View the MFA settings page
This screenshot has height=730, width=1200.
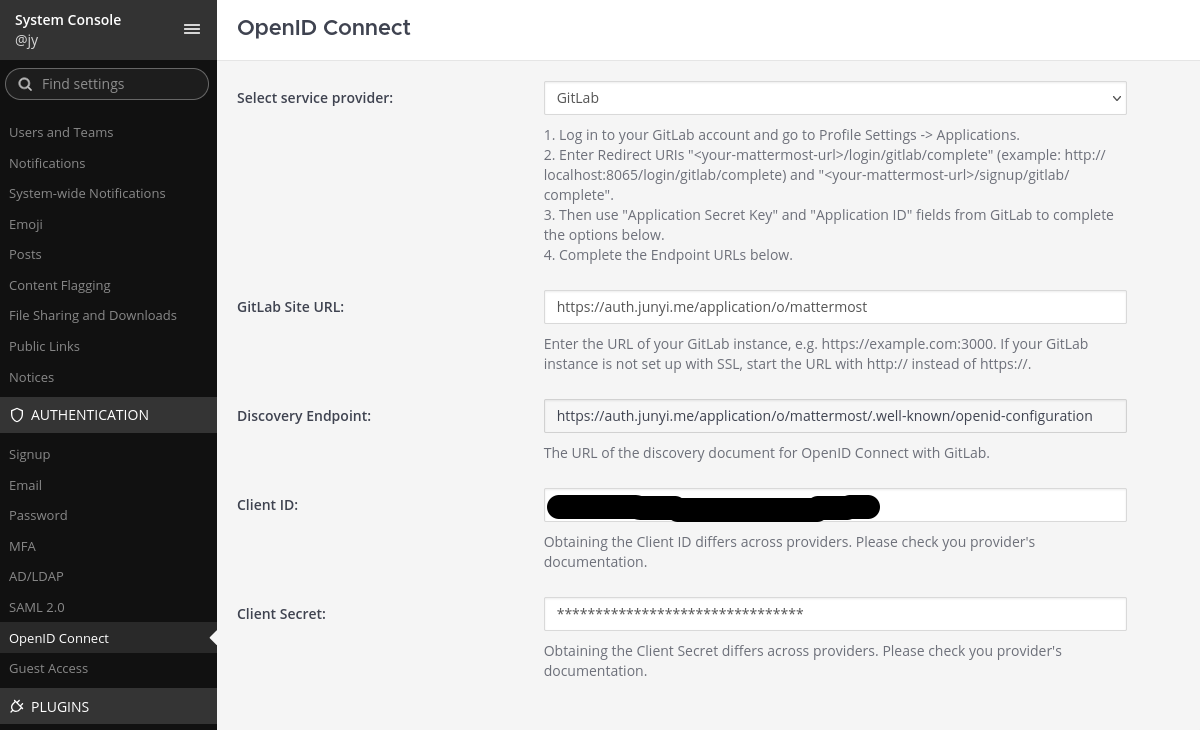pyautogui.click(x=22, y=546)
